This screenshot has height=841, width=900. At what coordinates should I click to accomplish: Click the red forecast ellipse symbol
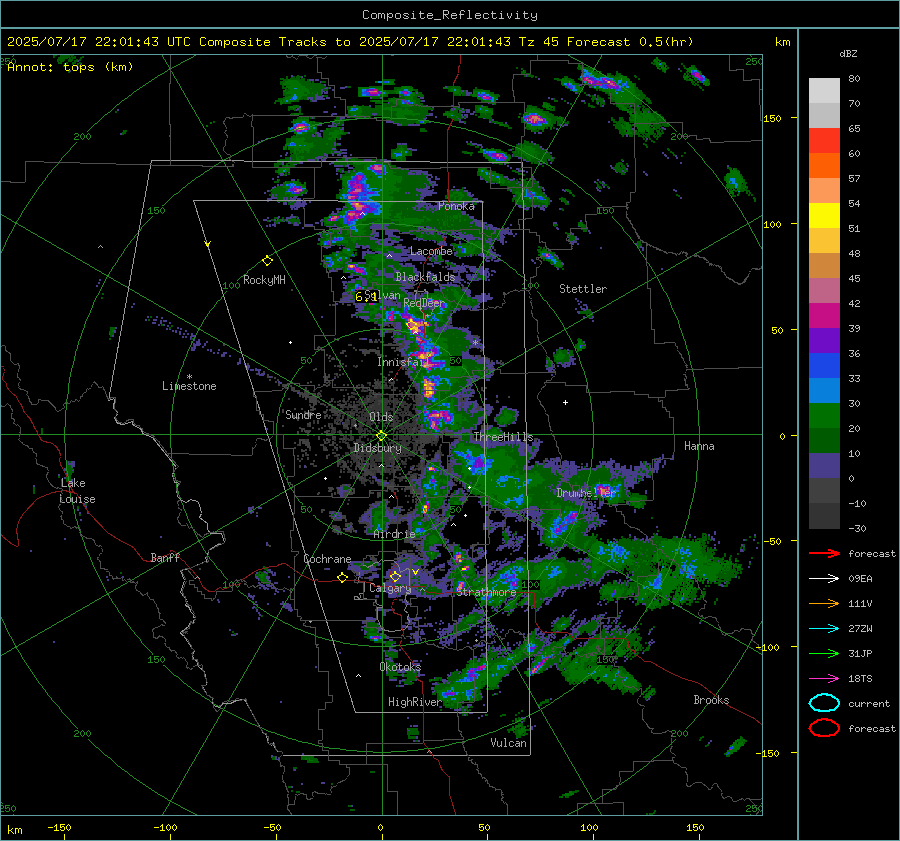[x=824, y=728]
